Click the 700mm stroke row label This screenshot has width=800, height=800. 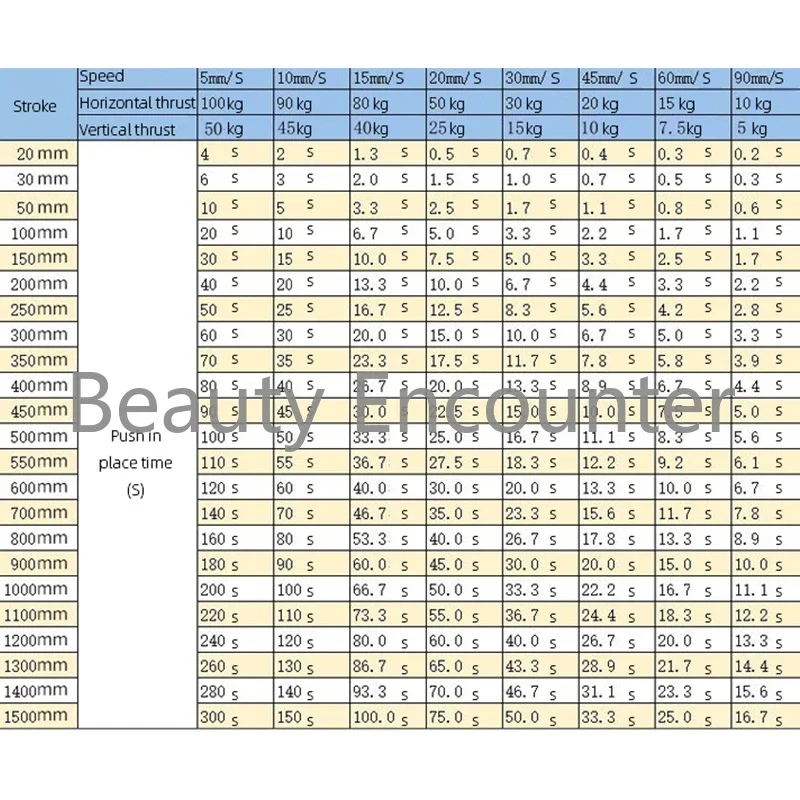[38, 513]
